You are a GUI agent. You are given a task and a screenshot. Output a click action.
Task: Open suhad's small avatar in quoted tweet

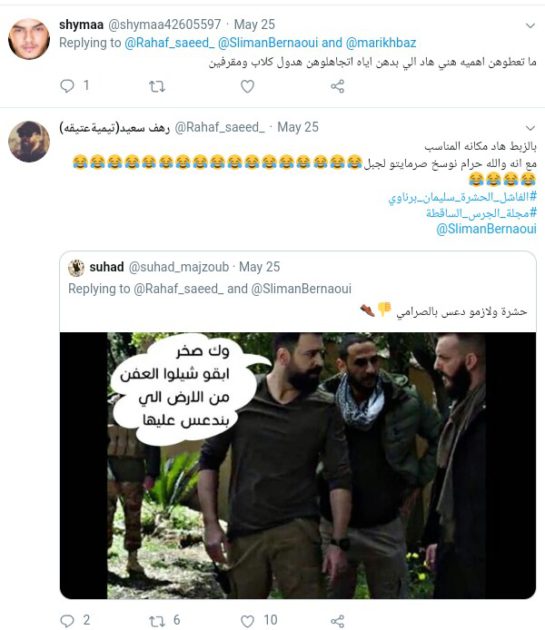click(x=76, y=268)
